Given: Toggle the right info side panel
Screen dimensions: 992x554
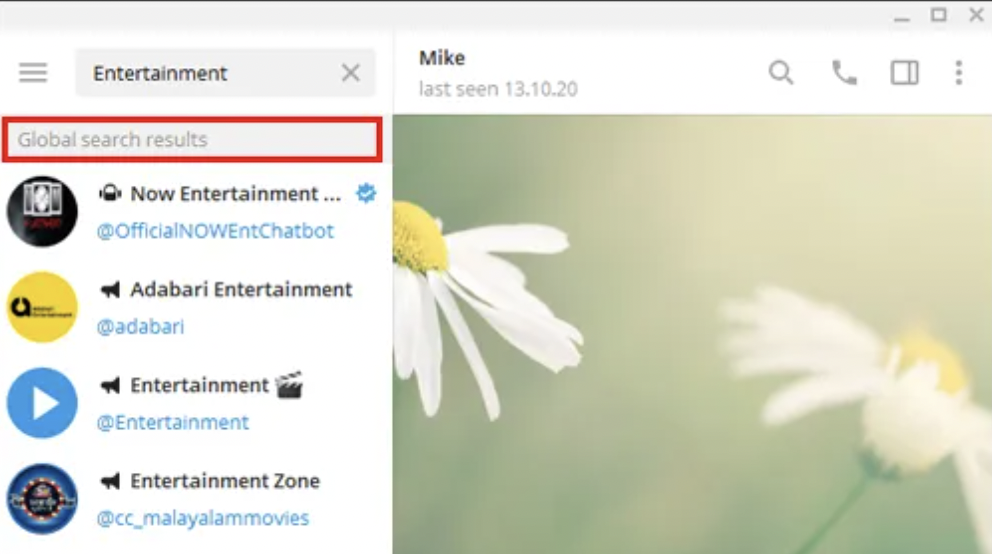Looking at the screenshot, I should click(905, 73).
